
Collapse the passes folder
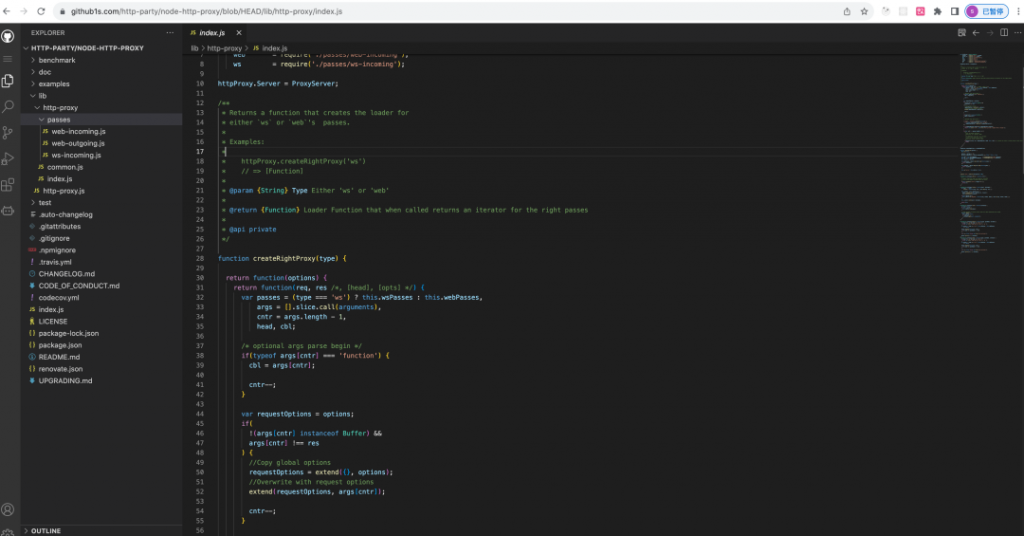(102, 119)
